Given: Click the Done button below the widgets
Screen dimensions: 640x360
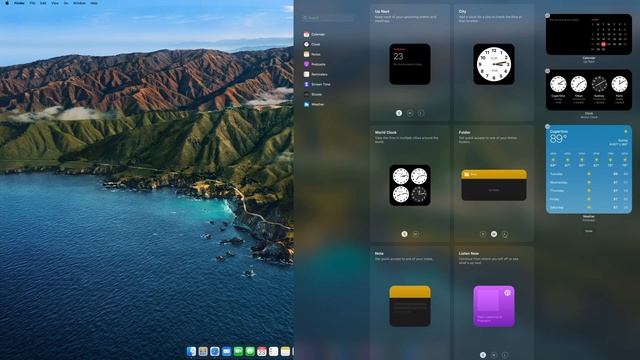Looking at the screenshot, I should pyautogui.click(x=589, y=231).
